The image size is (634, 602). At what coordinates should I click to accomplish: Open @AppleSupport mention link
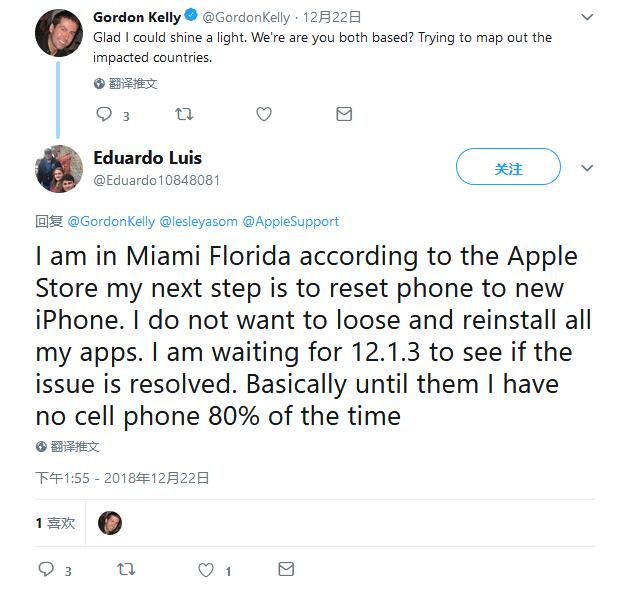[290, 221]
